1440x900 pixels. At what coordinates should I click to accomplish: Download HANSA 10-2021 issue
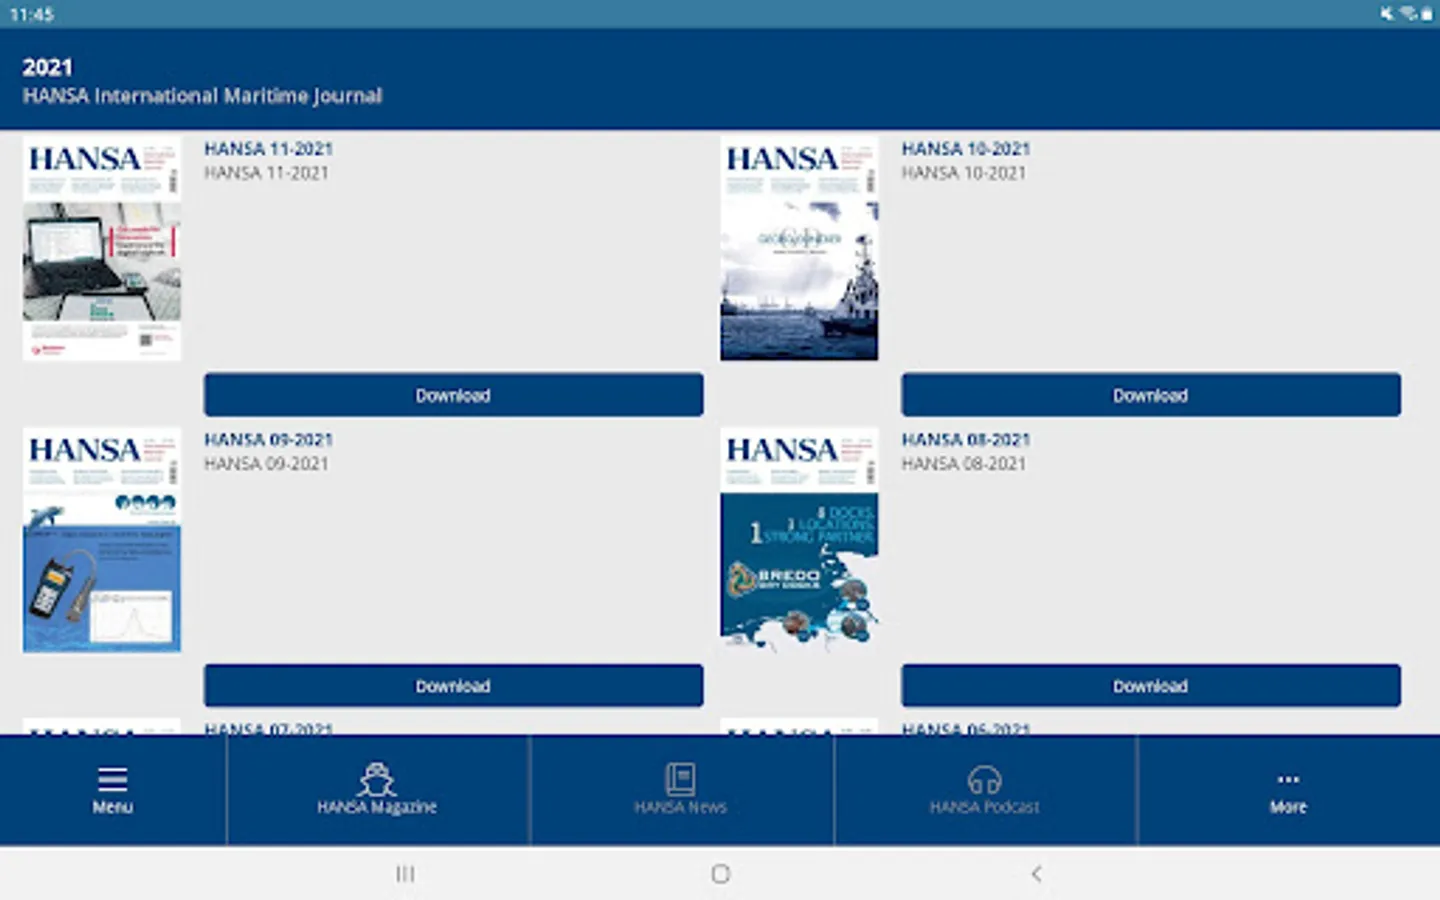pyautogui.click(x=1150, y=395)
